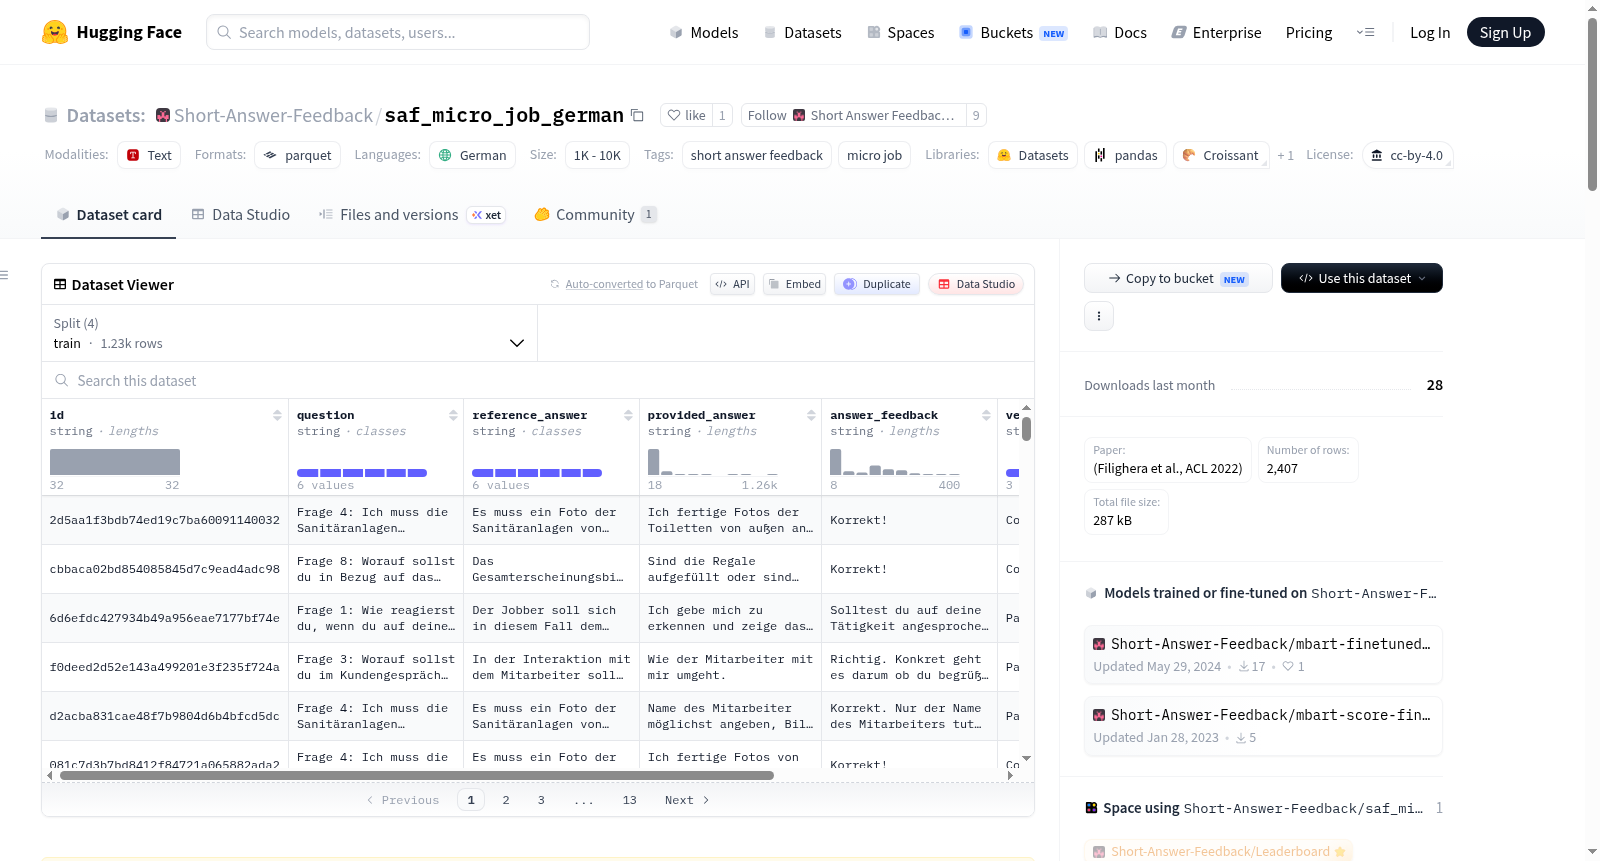1600x861 pixels.
Task: Open Buckets in top navigation
Action: click(1013, 32)
